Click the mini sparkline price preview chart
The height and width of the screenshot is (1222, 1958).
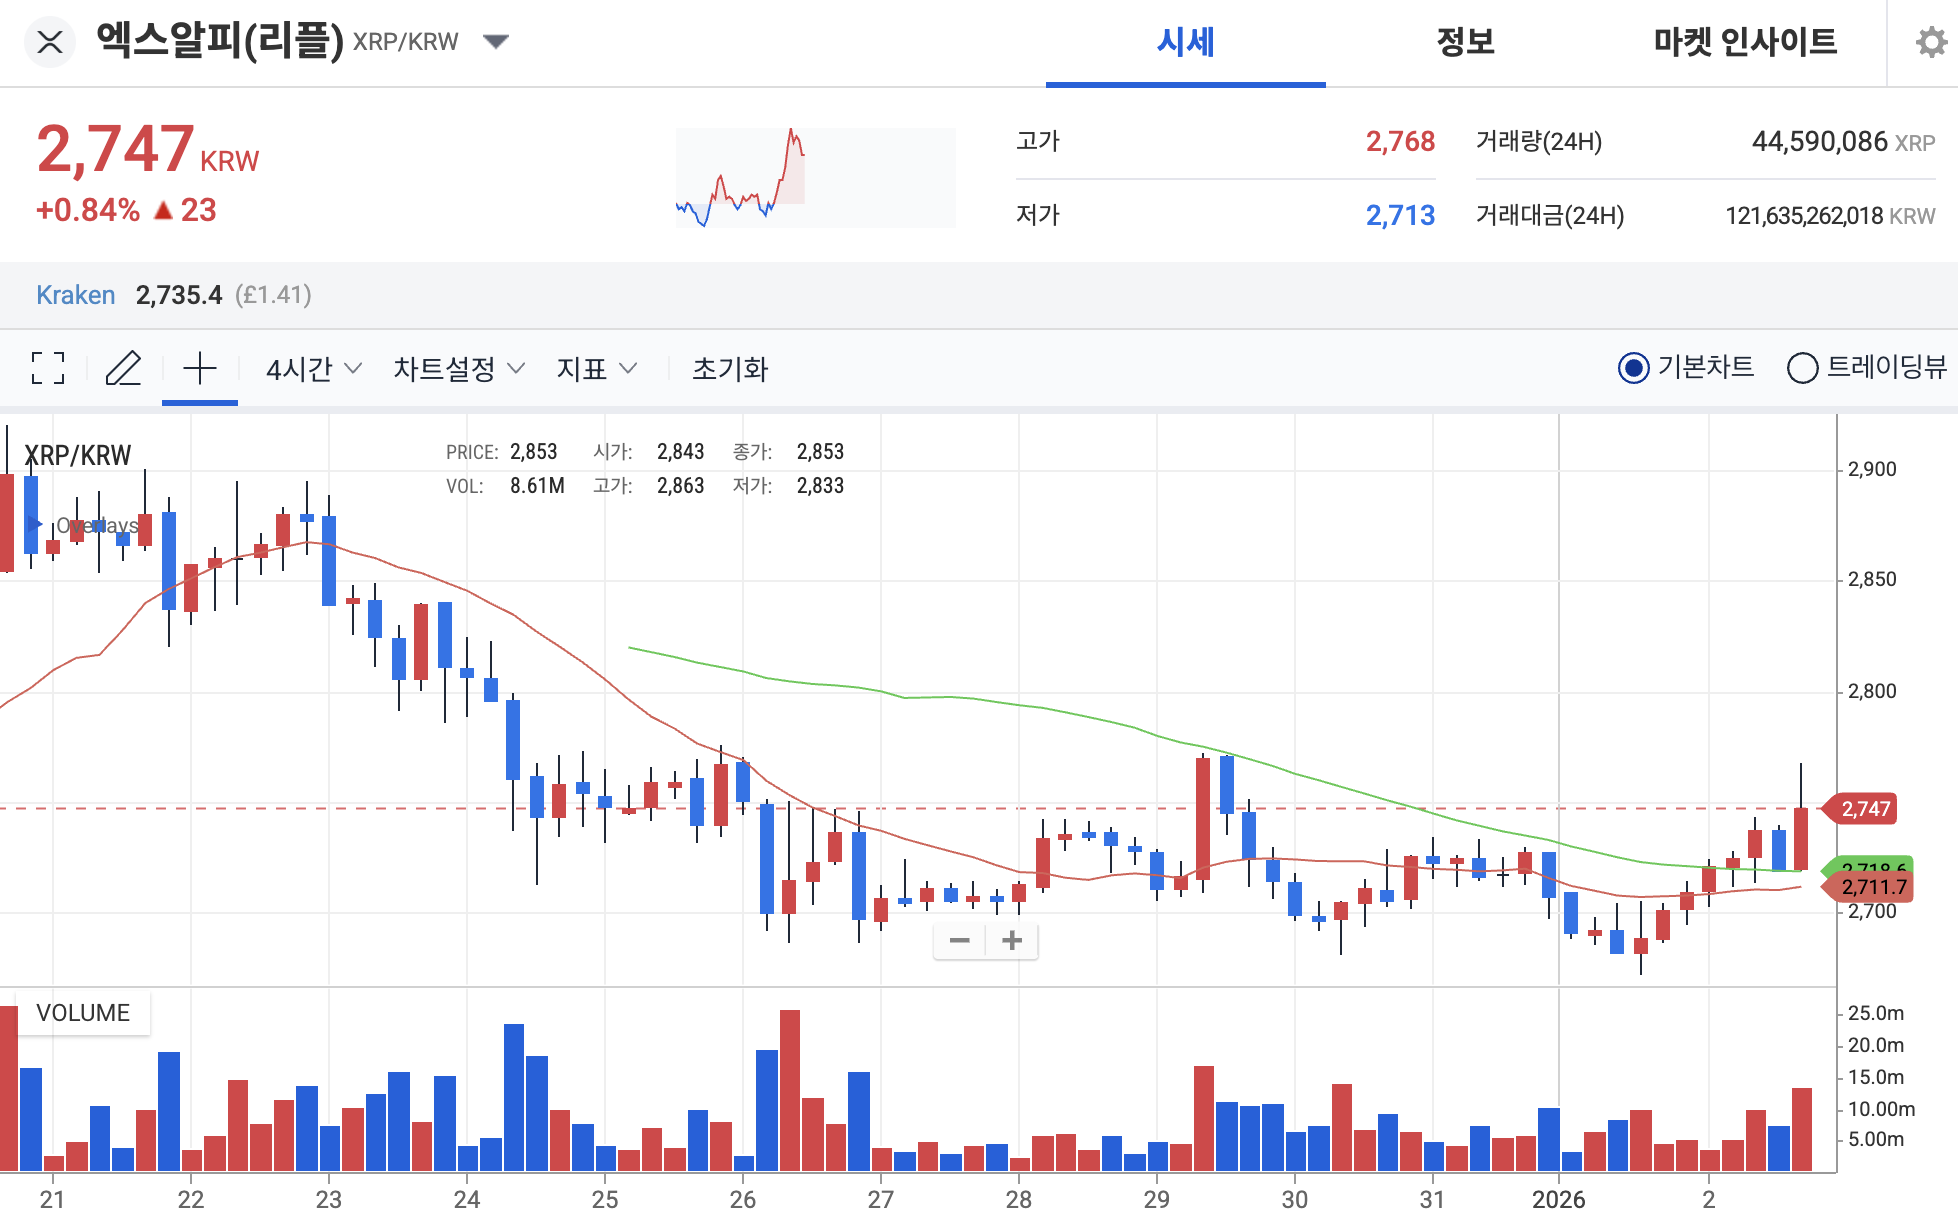815,177
